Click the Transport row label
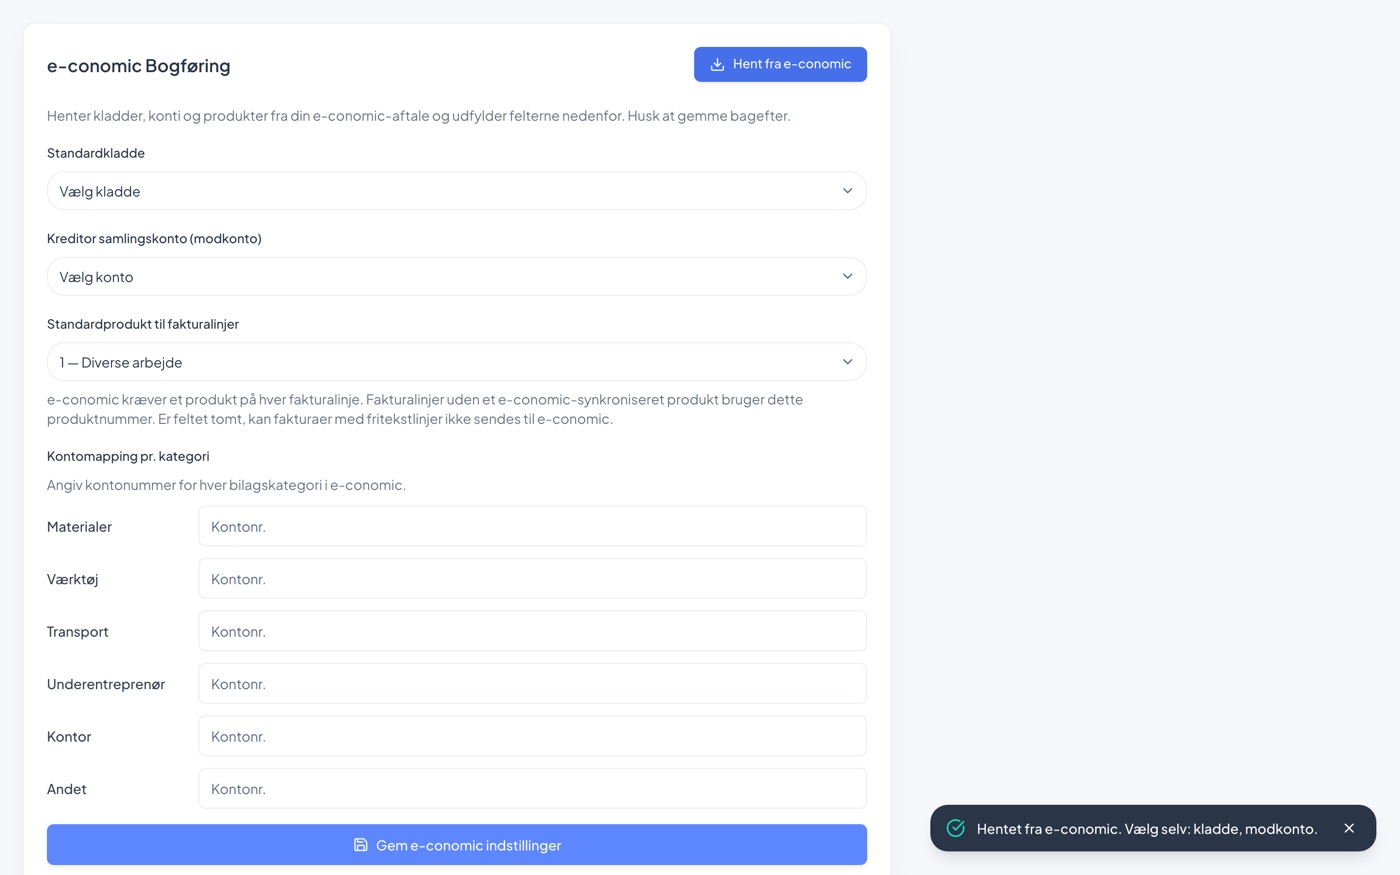The height and width of the screenshot is (875, 1400). 77,632
